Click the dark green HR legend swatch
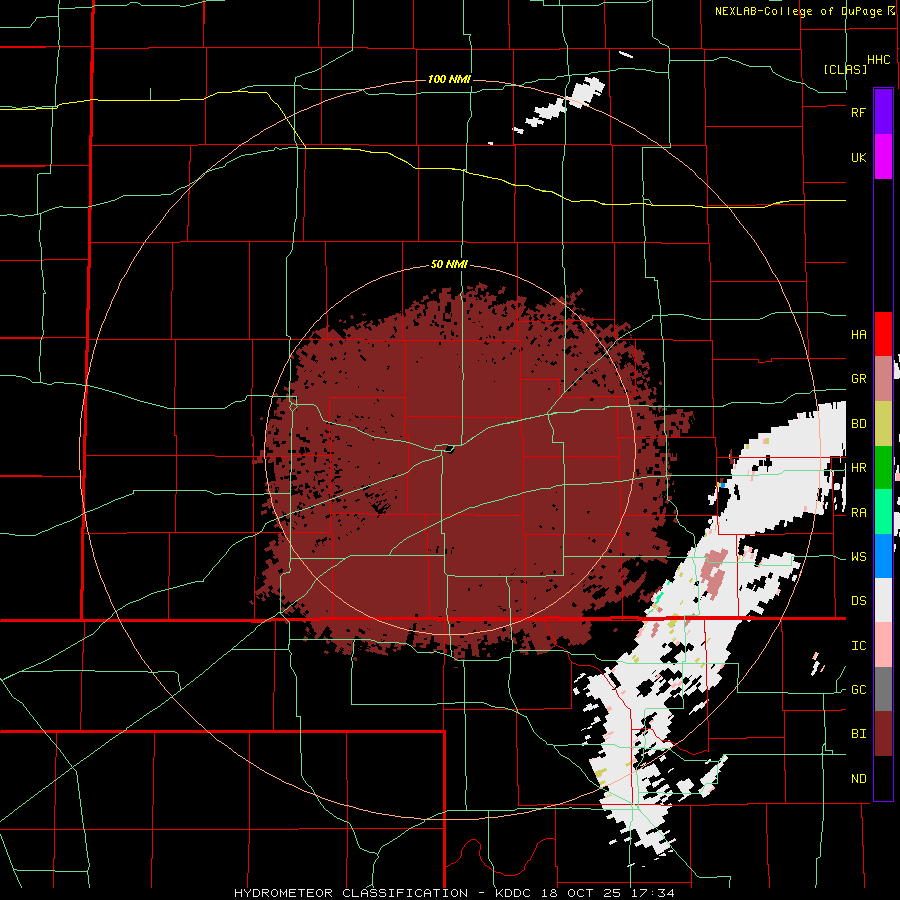The image size is (900, 900). [883, 468]
